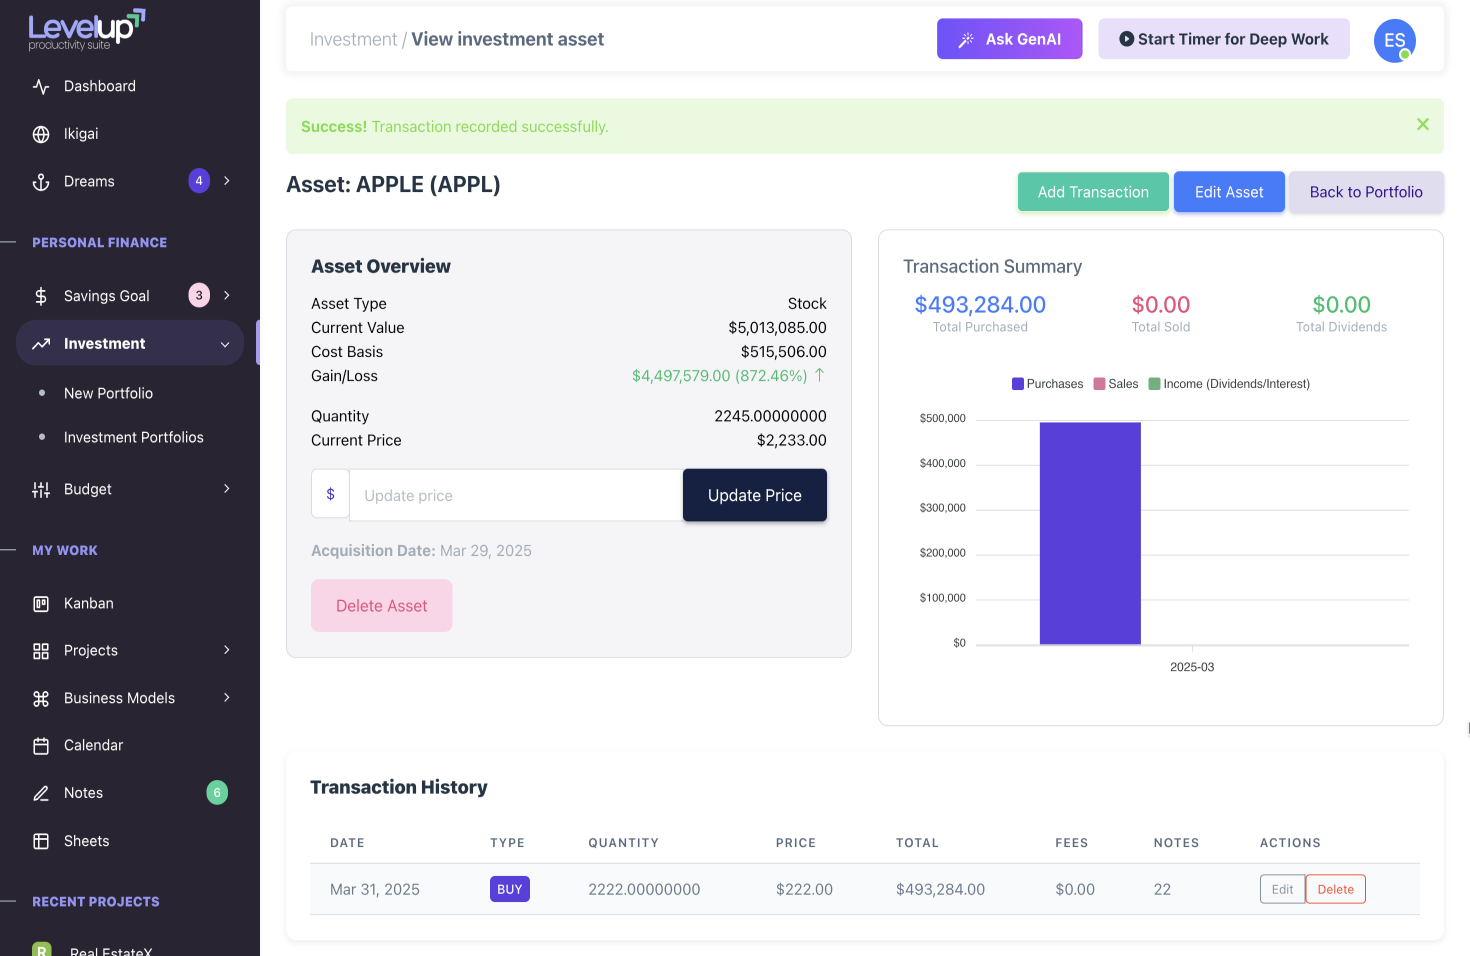The height and width of the screenshot is (956, 1470).
Task: Click the Dreams badge showing 4
Action: 199,181
